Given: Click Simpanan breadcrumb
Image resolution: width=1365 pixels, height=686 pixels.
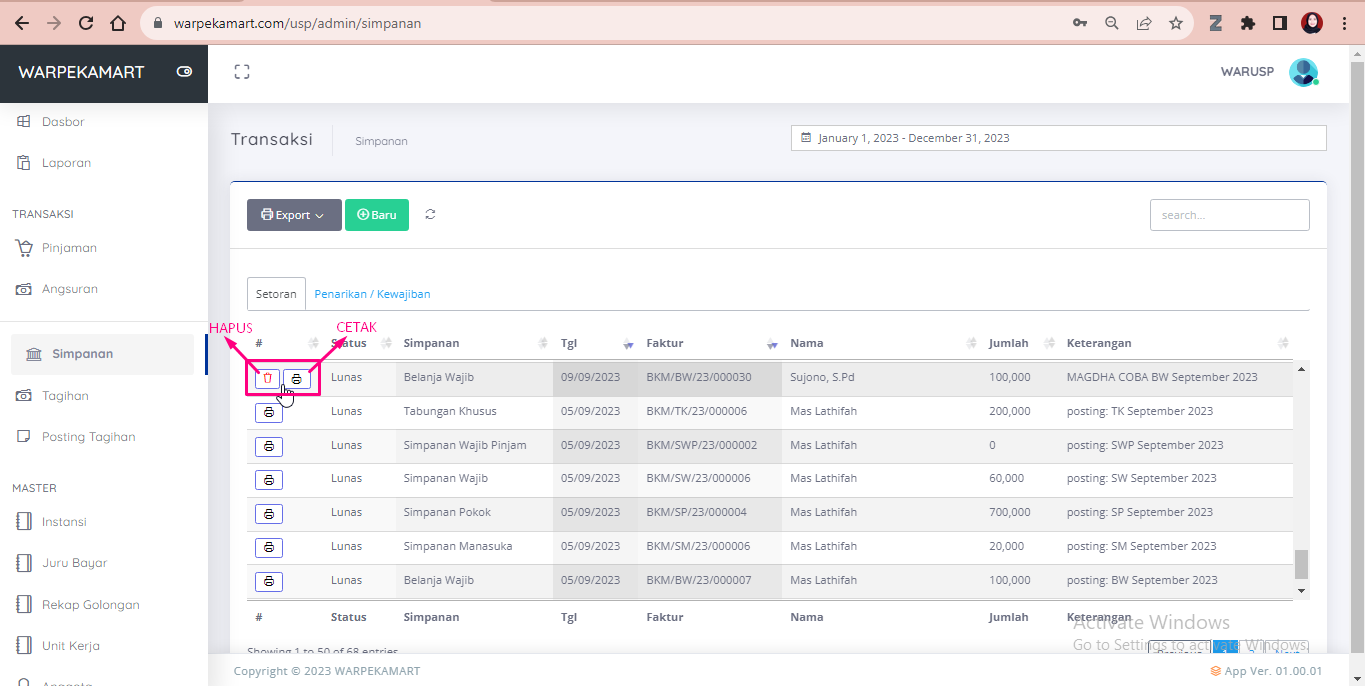Looking at the screenshot, I should pyautogui.click(x=381, y=142).
